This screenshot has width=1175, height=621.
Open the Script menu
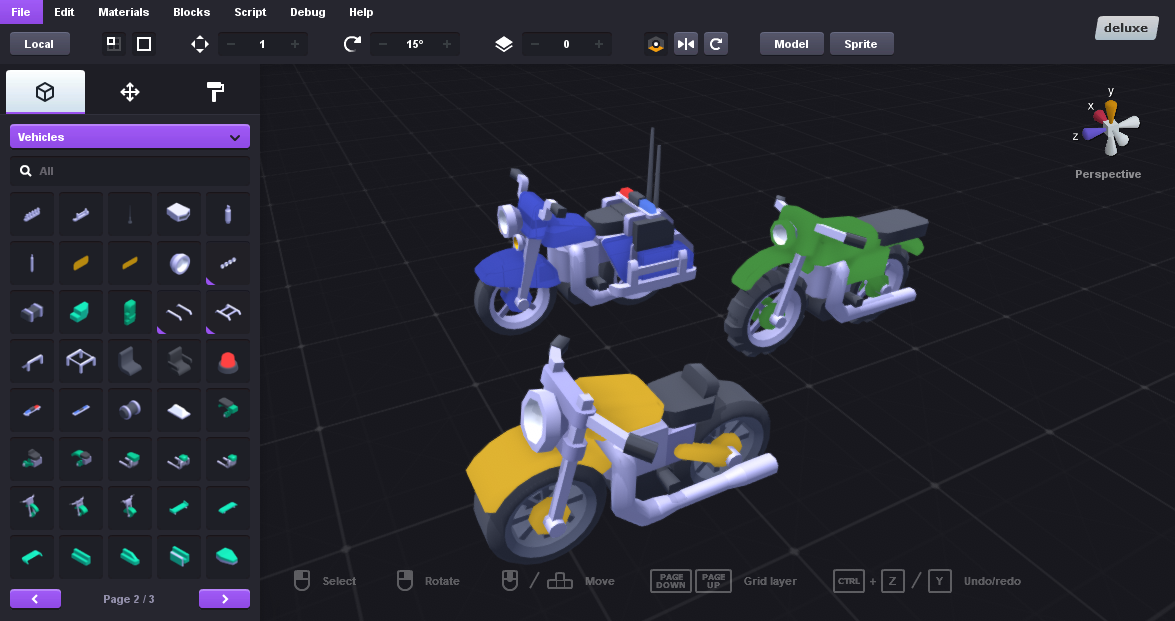click(250, 12)
